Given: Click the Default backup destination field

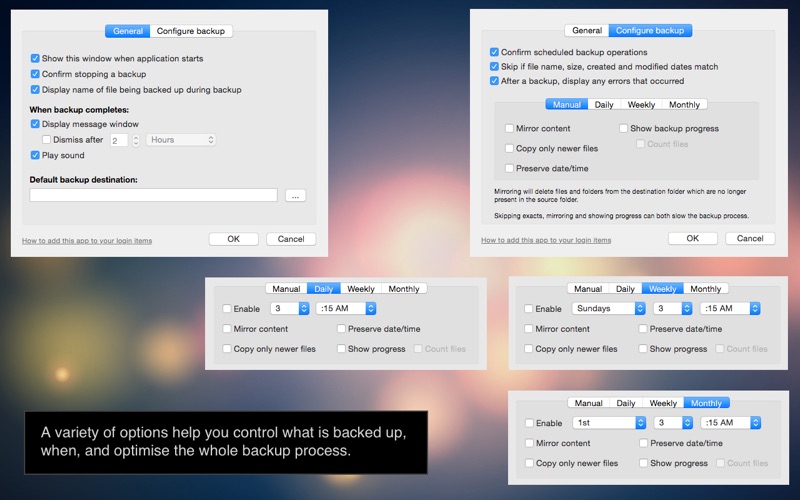Looking at the screenshot, I should (x=153, y=195).
